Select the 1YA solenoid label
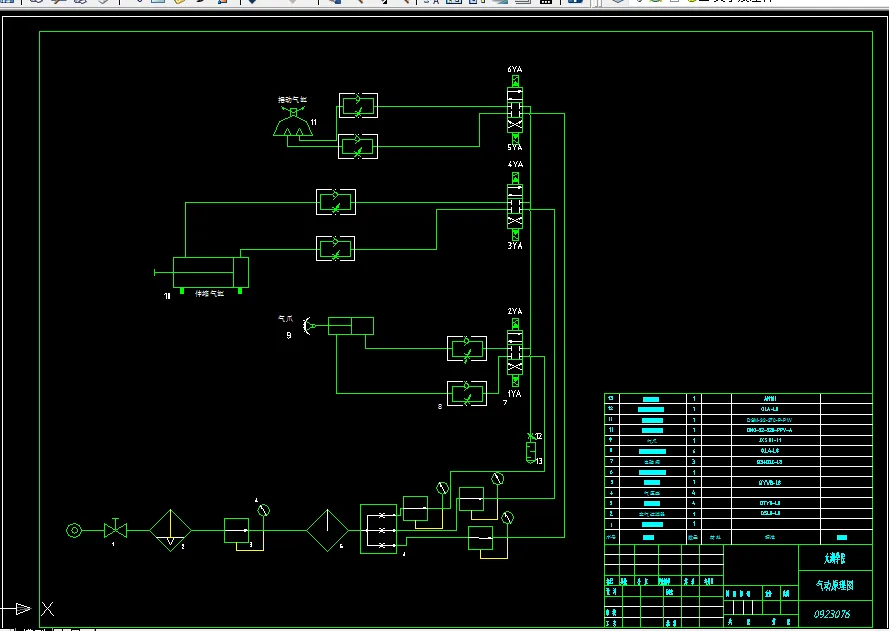Screen dimensions: 889x631 point(514,393)
